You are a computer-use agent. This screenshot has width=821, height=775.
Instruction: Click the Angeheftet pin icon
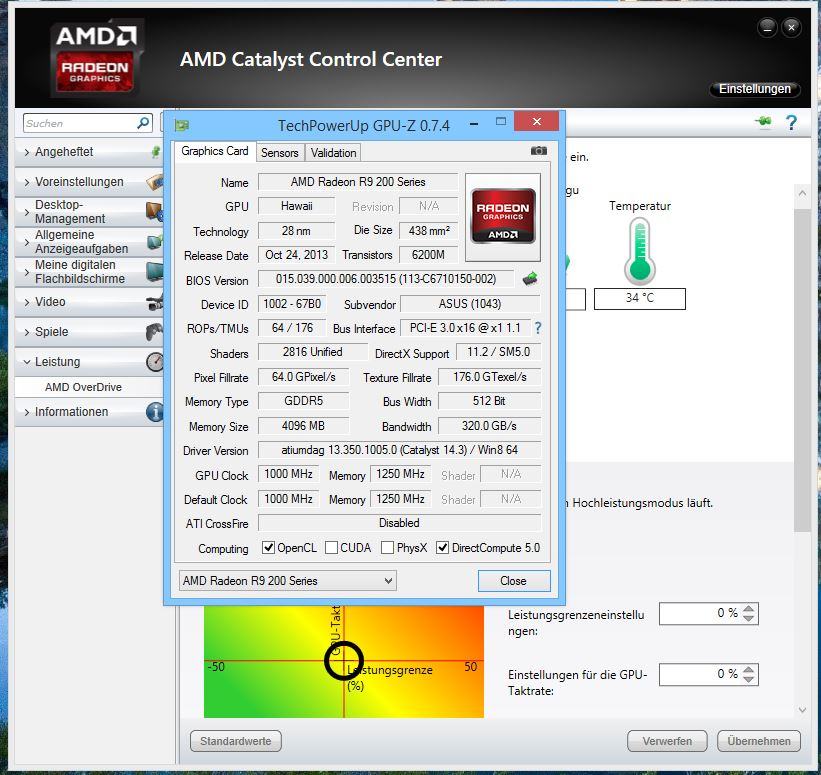coord(156,152)
